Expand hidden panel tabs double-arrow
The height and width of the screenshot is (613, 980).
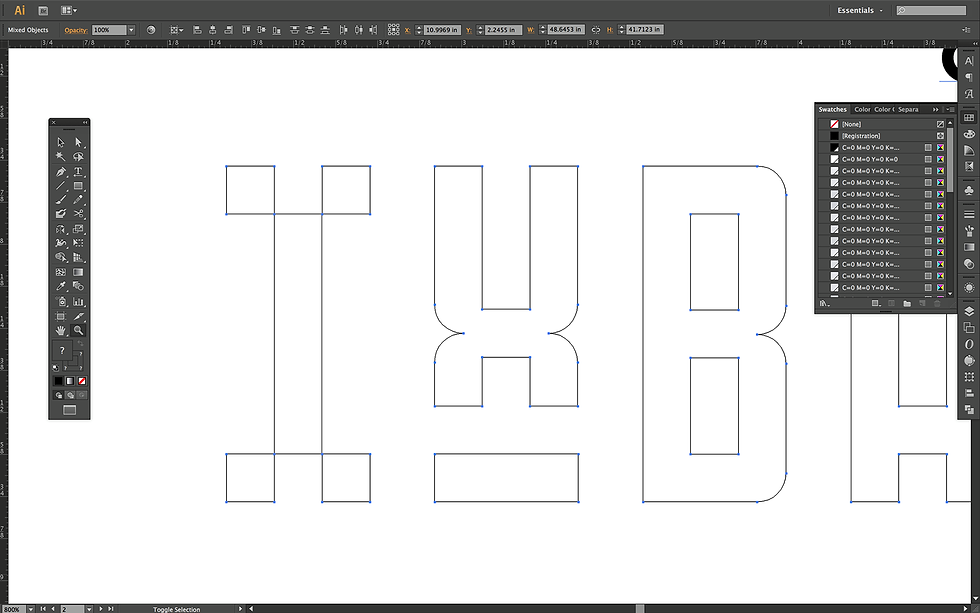click(936, 109)
